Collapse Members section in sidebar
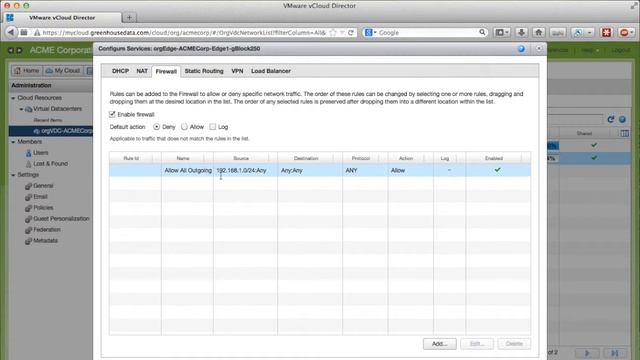 tap(13, 142)
